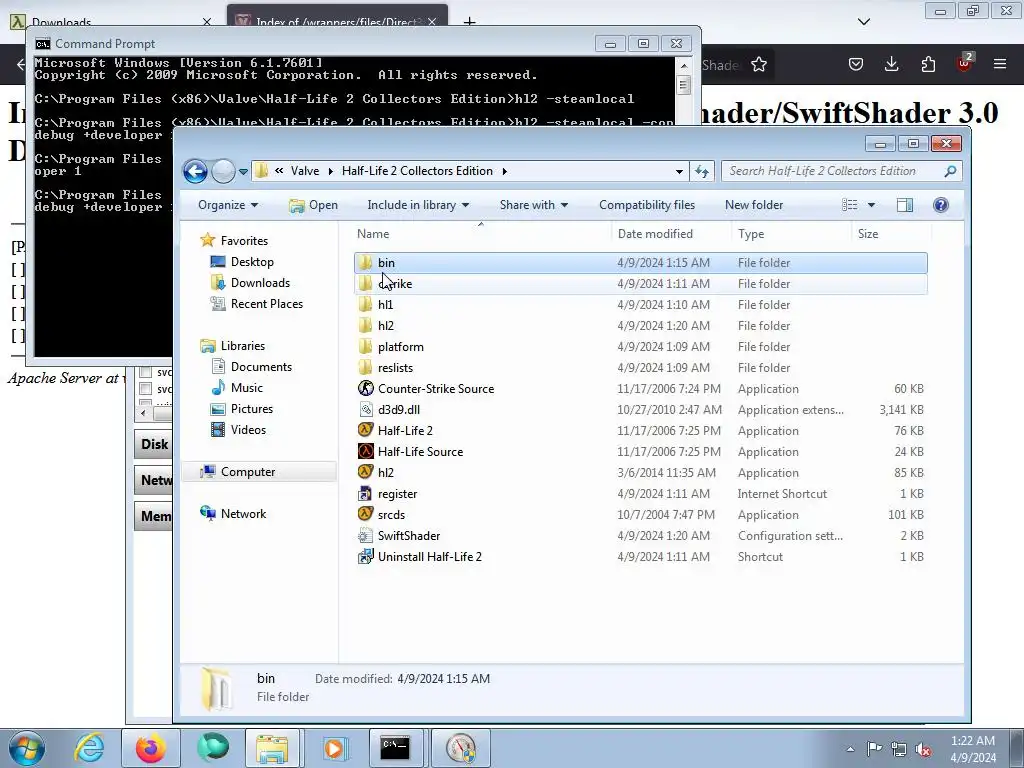Select the d3d9.dll file
Viewport: 1024px width, 768px height.
pyautogui.click(x=641, y=410)
